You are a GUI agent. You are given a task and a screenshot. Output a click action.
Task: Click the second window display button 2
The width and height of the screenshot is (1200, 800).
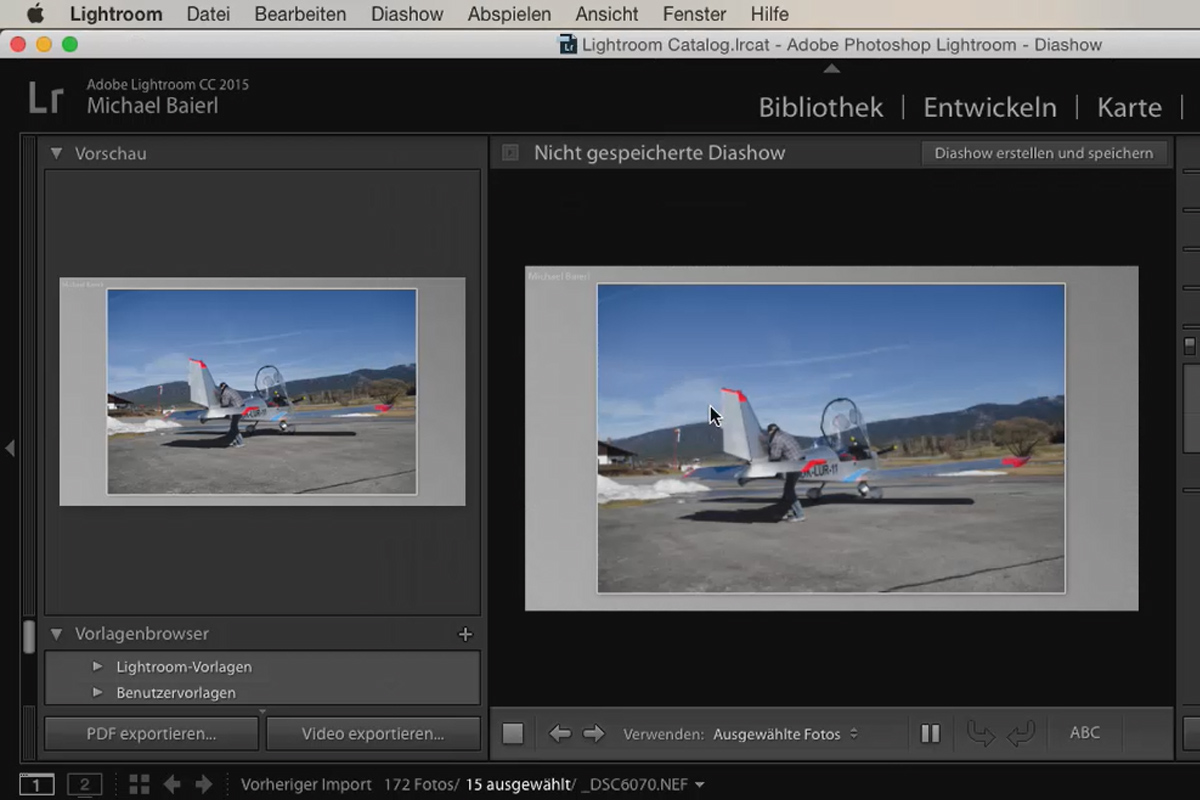point(85,785)
